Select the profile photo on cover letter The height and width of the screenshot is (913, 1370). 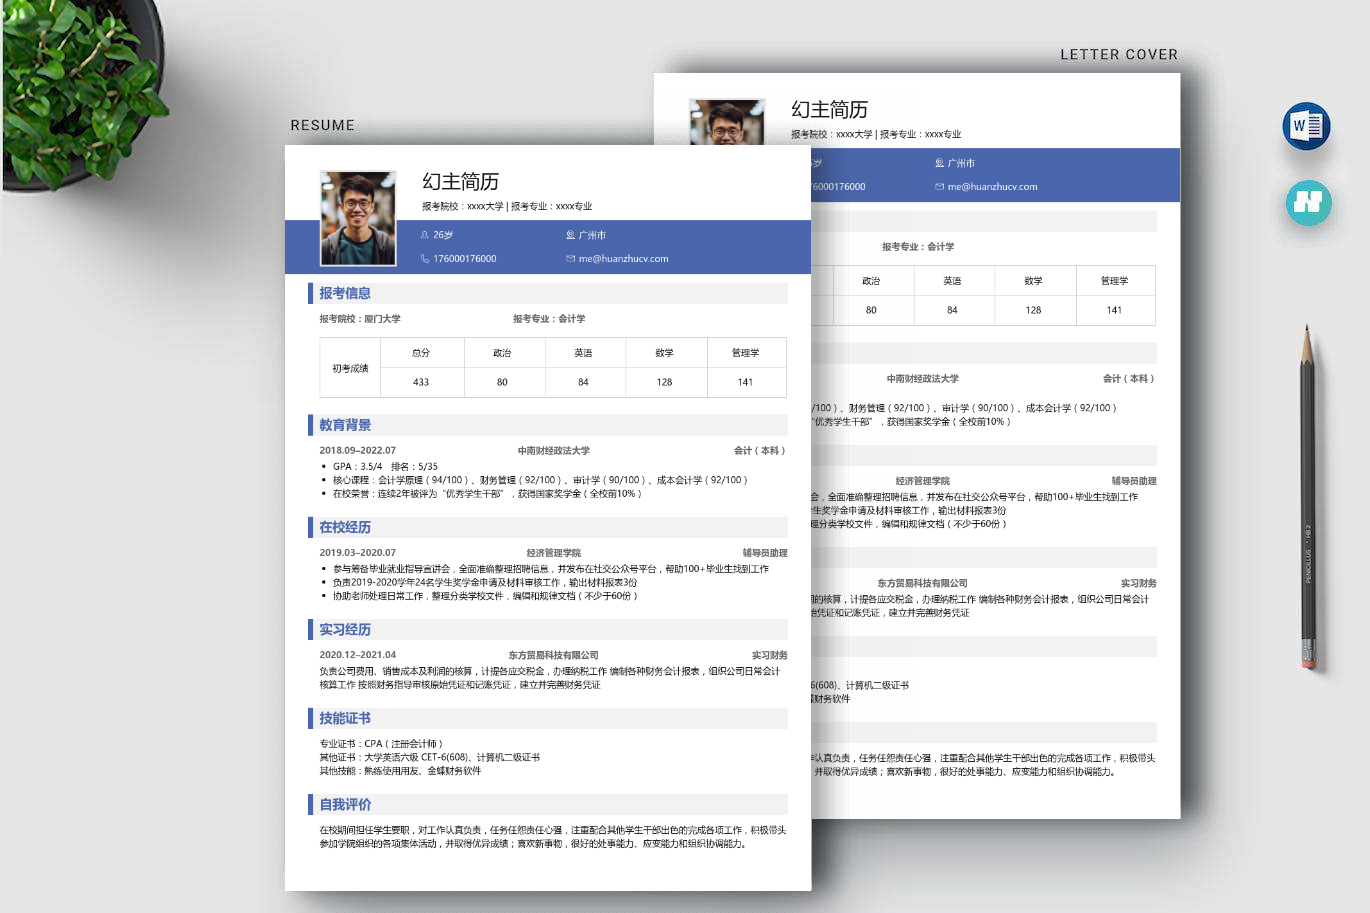pos(727,122)
